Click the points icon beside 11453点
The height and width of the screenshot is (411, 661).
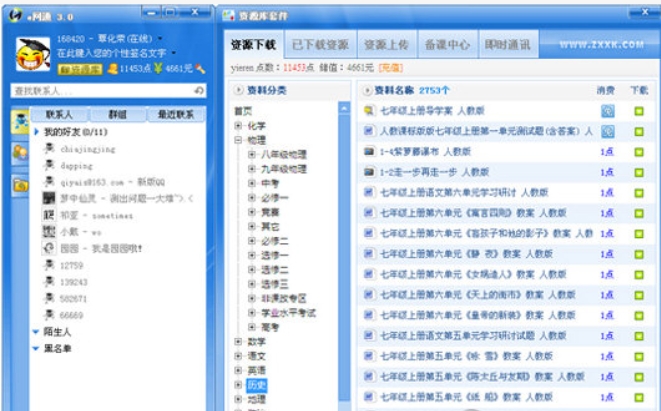113,68
